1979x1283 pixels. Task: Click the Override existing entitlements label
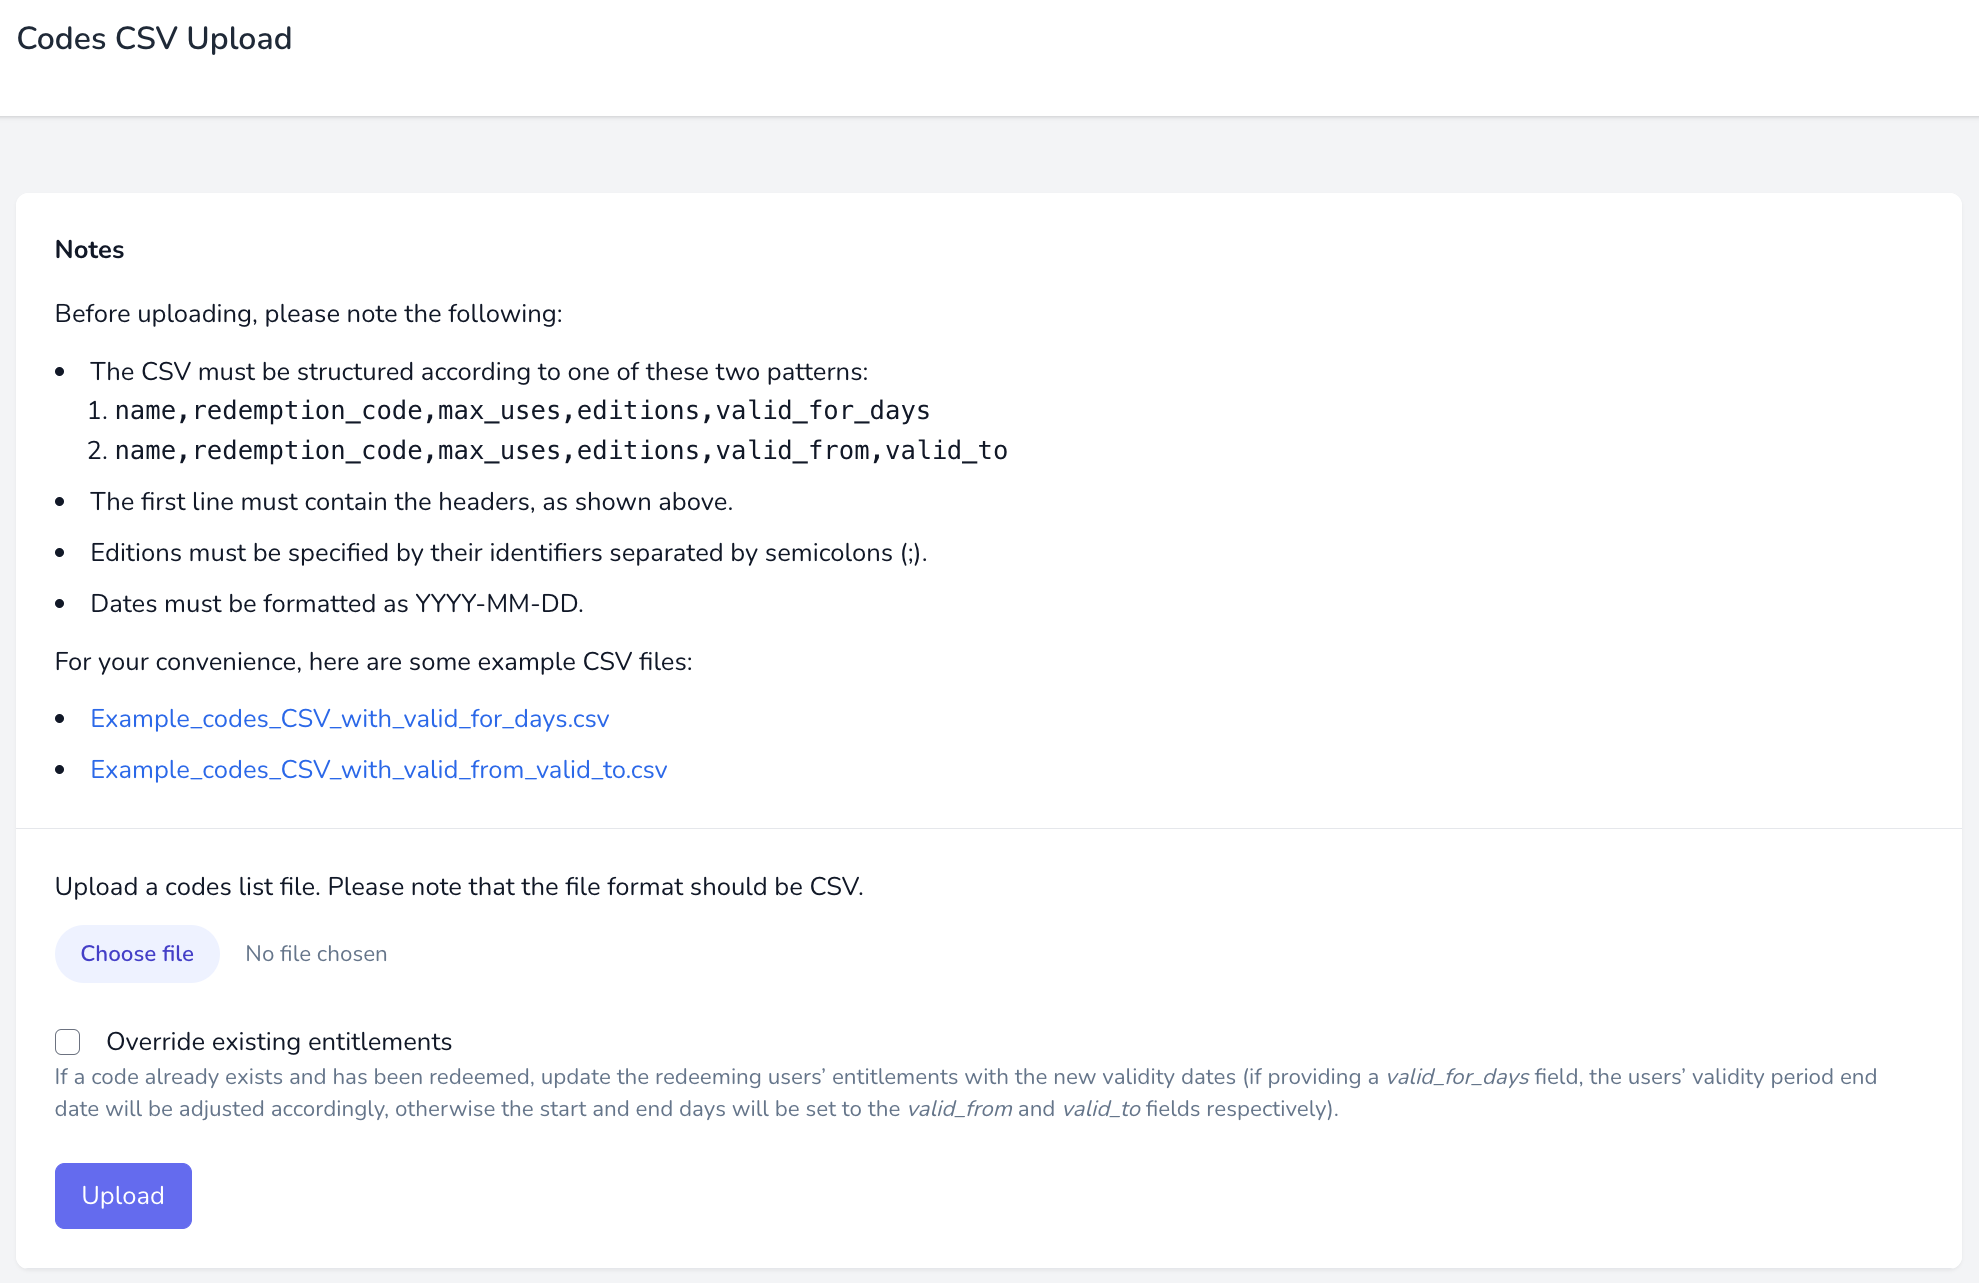click(279, 1042)
